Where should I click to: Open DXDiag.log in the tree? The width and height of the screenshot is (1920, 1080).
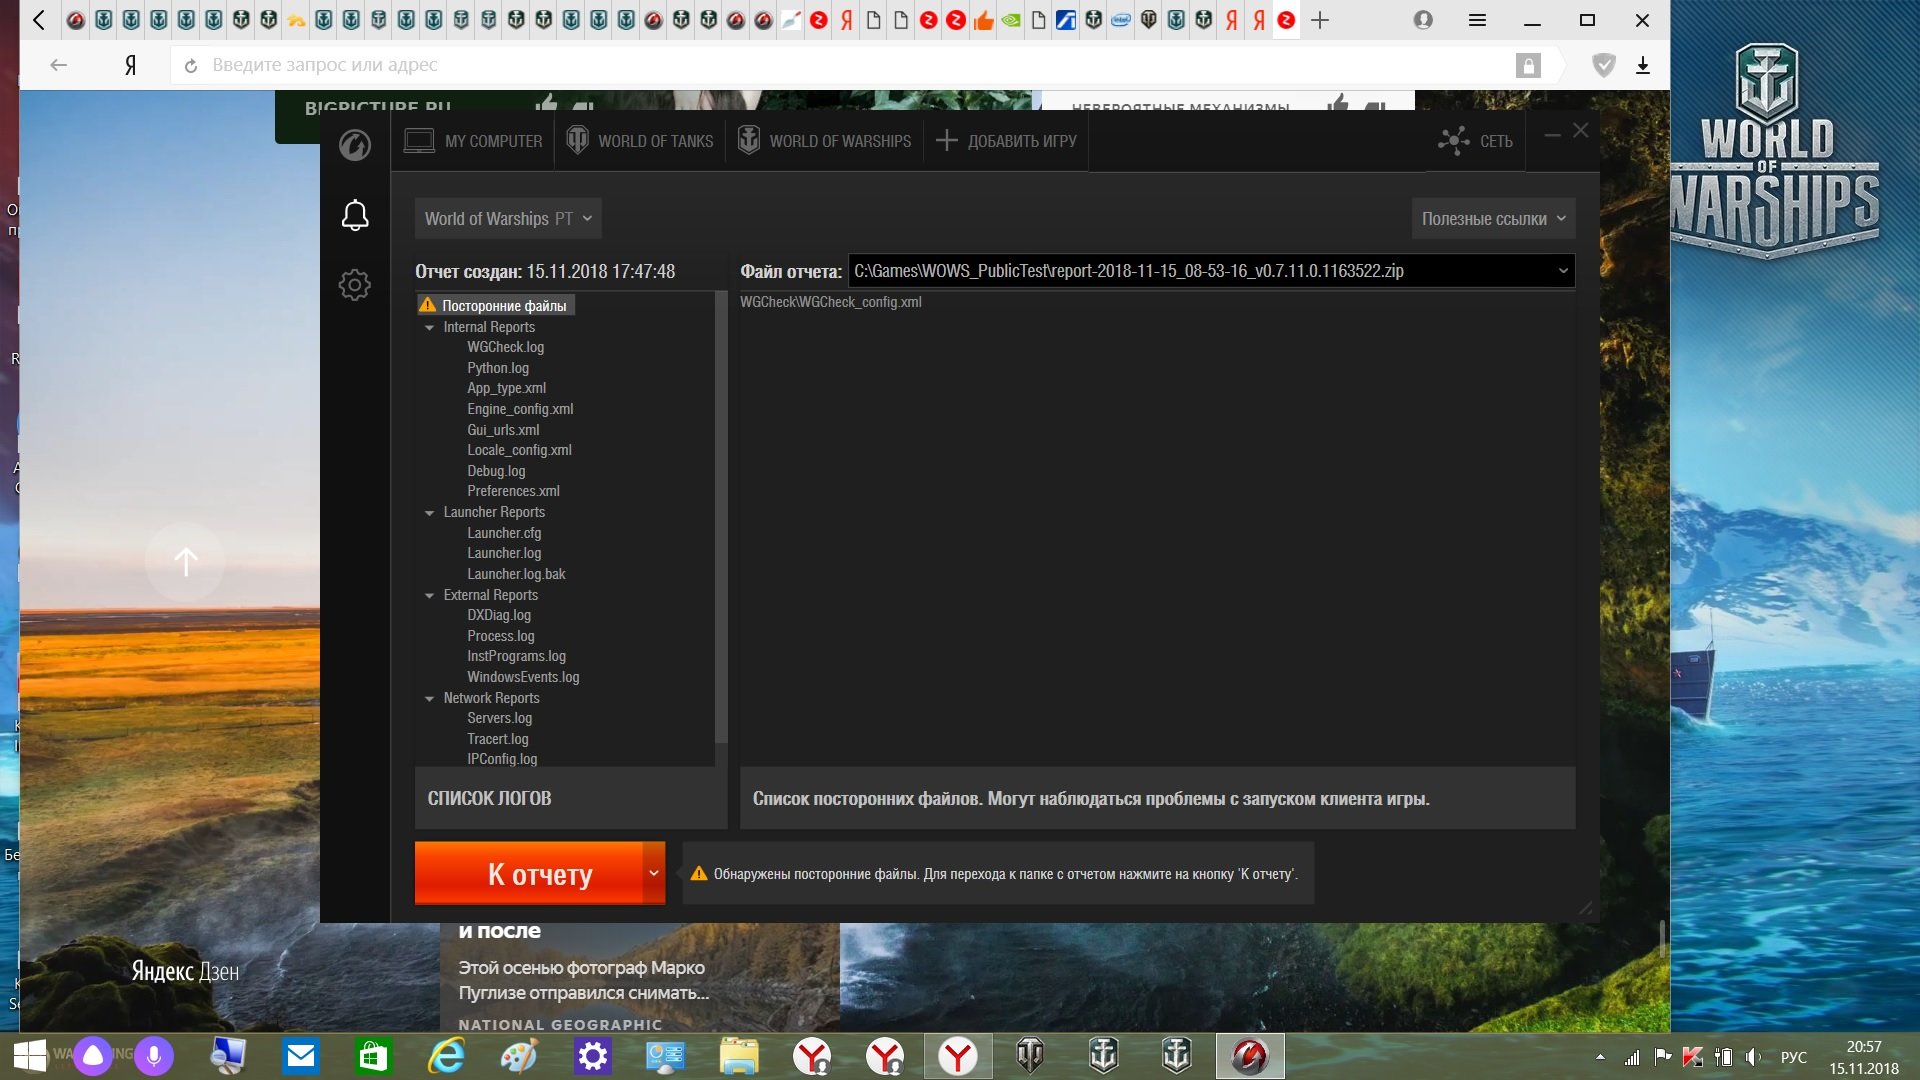(x=499, y=615)
